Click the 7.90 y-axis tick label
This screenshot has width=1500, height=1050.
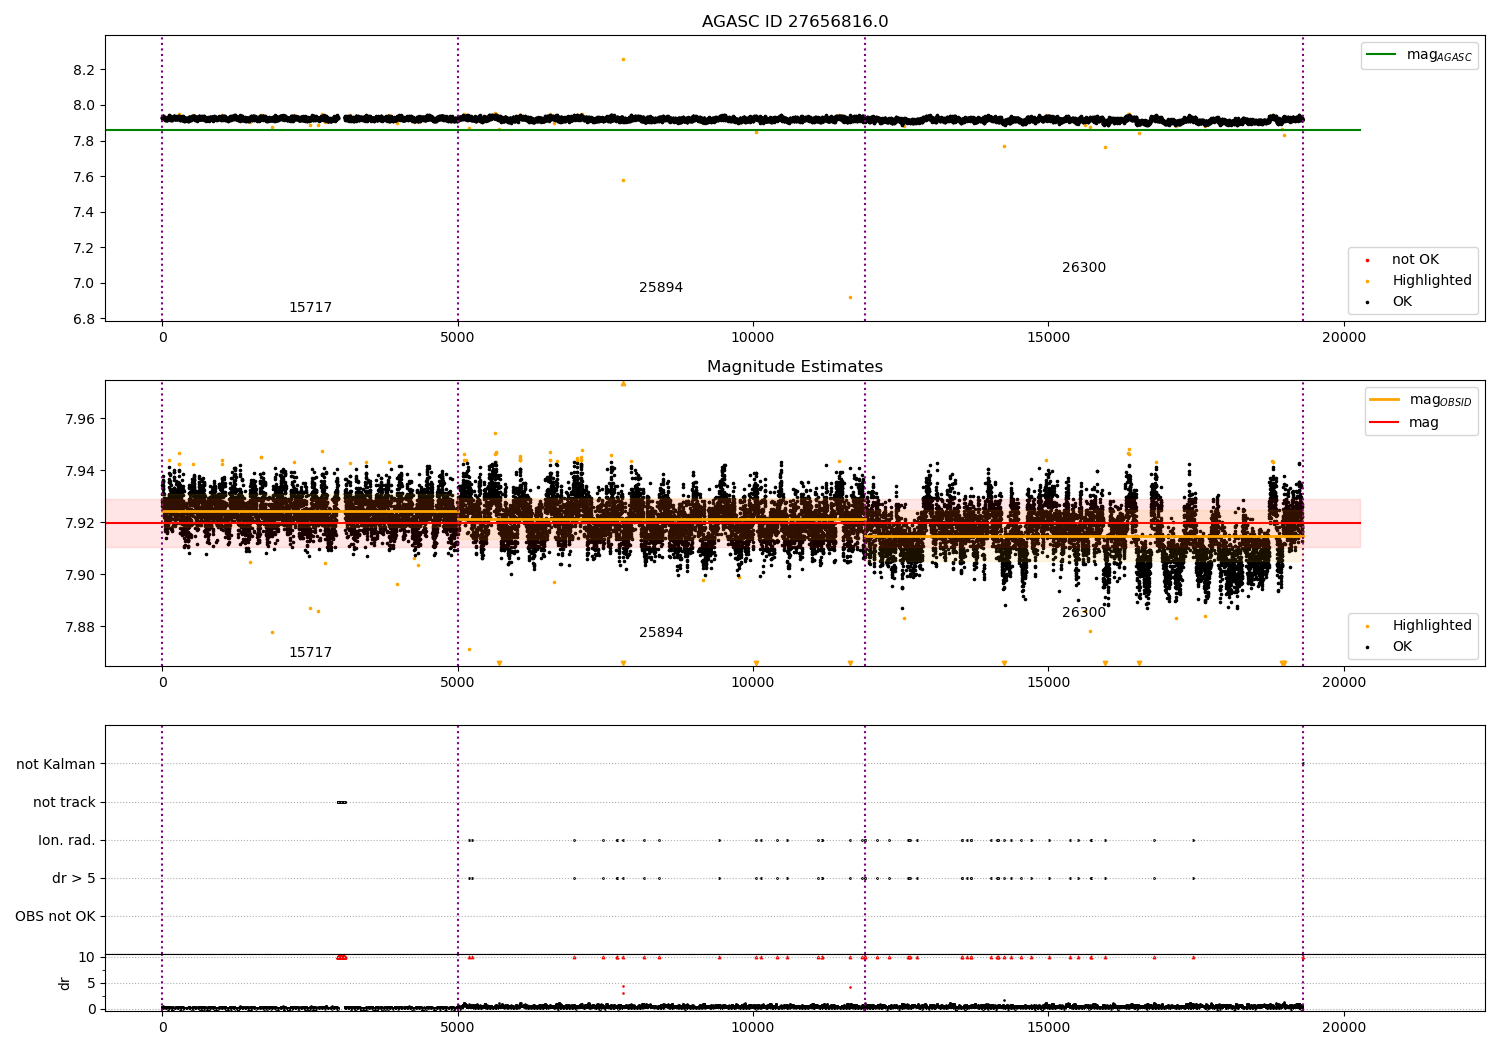coord(80,575)
